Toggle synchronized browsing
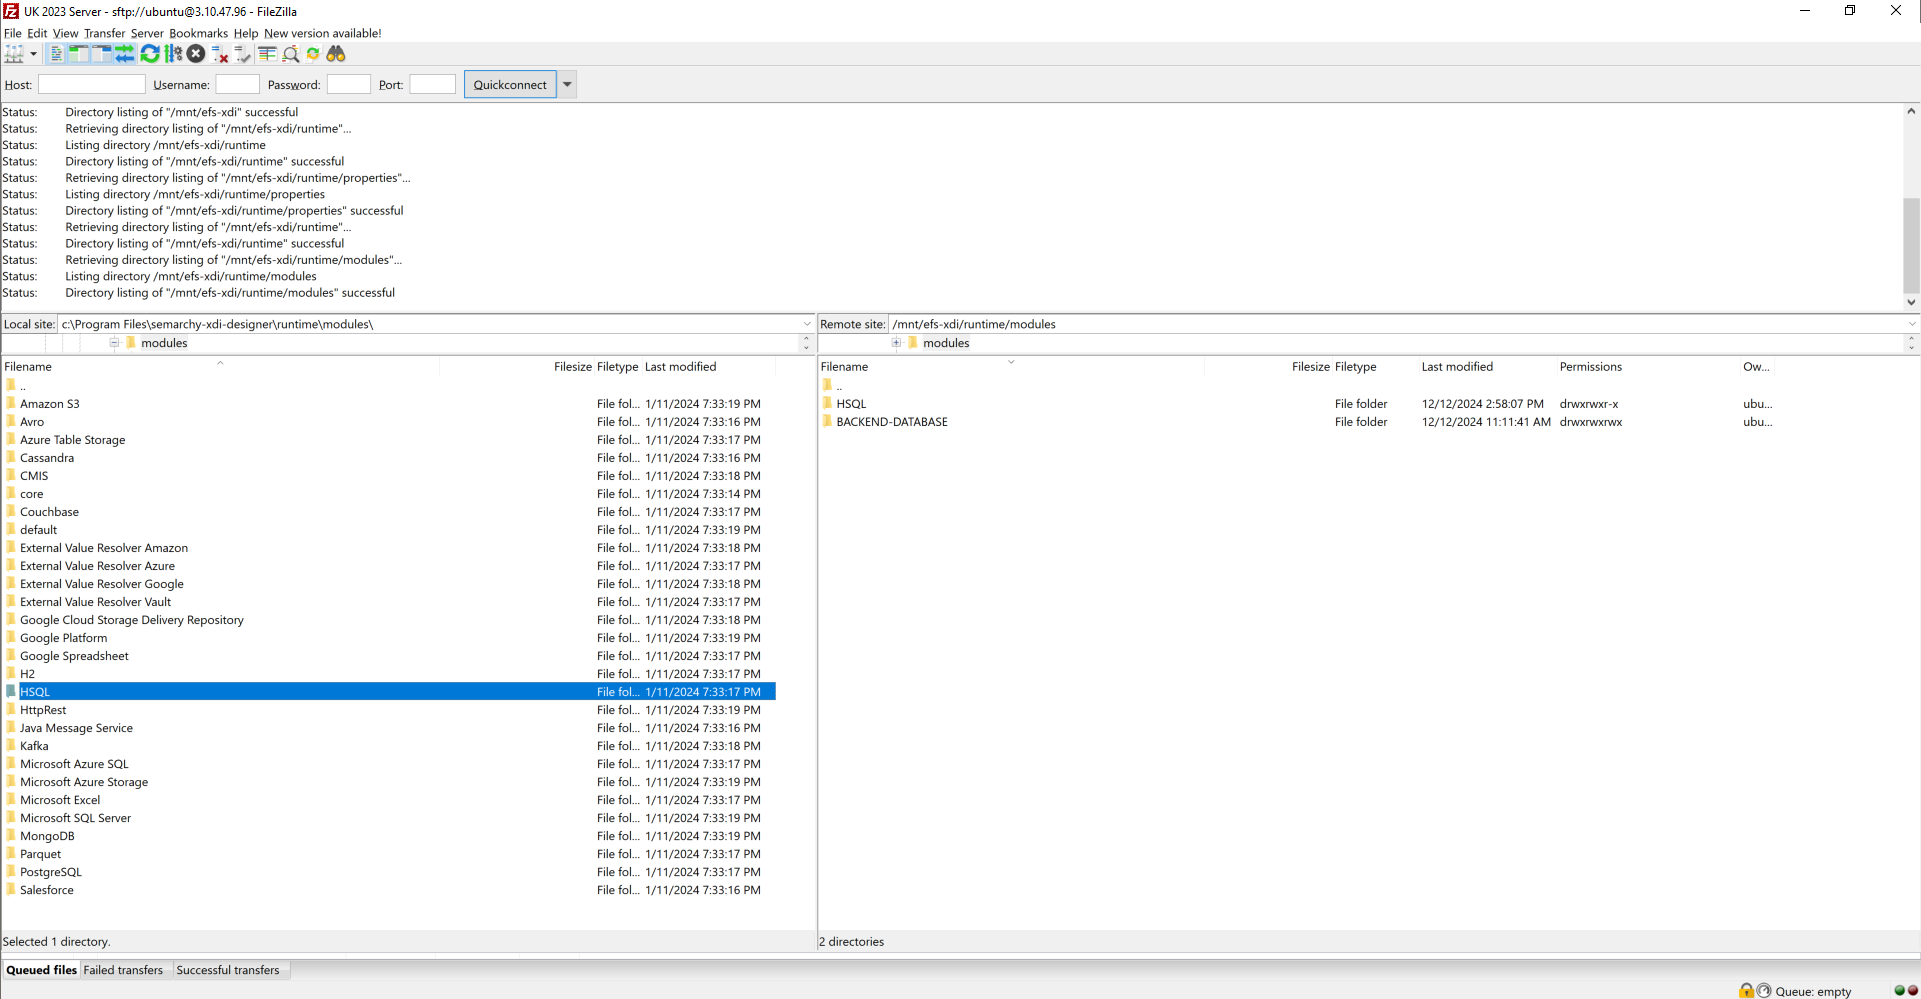Screen dimensions: 1921x999 313,54
